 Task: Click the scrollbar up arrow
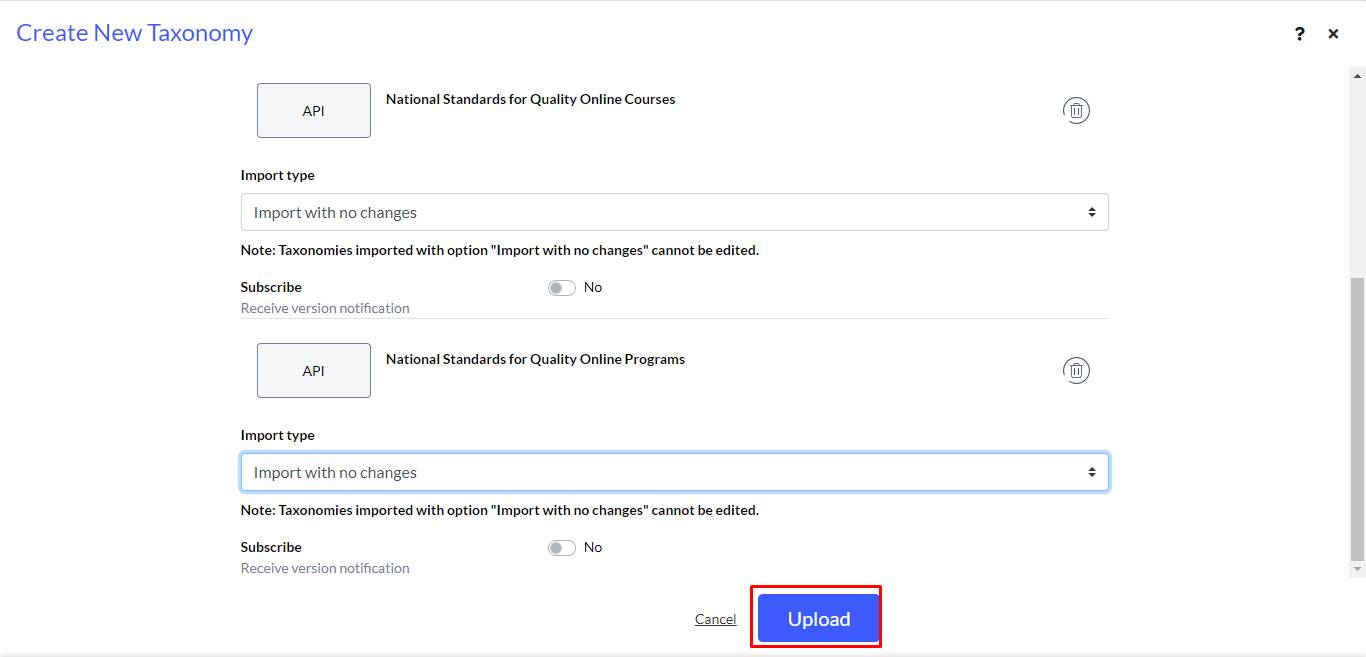click(x=1357, y=74)
